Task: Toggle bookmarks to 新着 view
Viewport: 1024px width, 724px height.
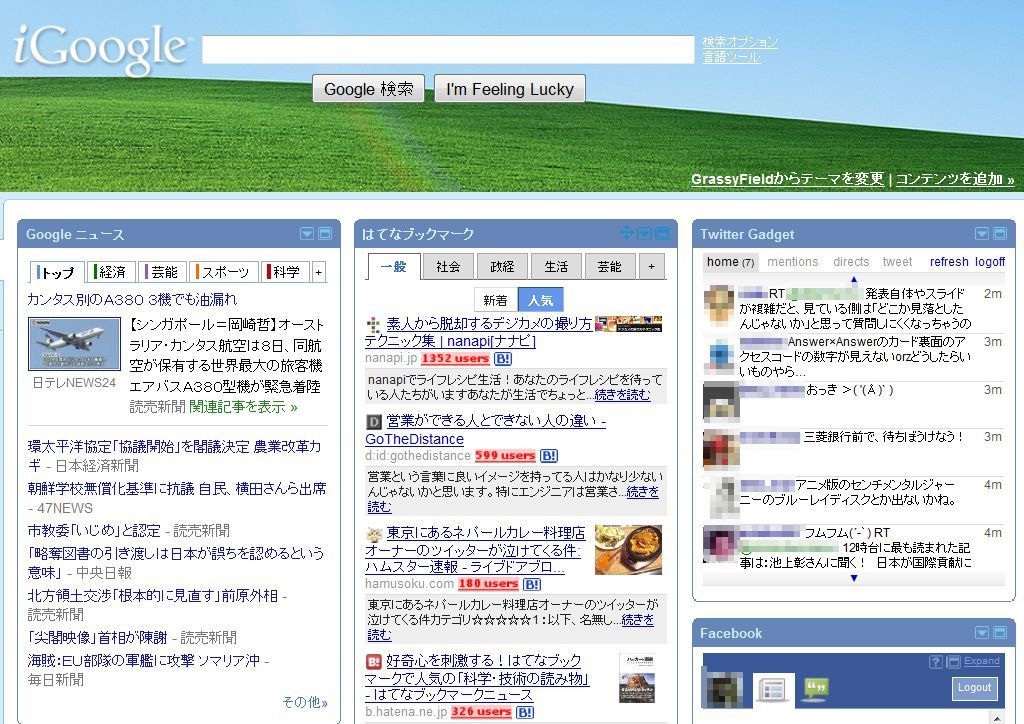Action: pyautogui.click(x=495, y=300)
